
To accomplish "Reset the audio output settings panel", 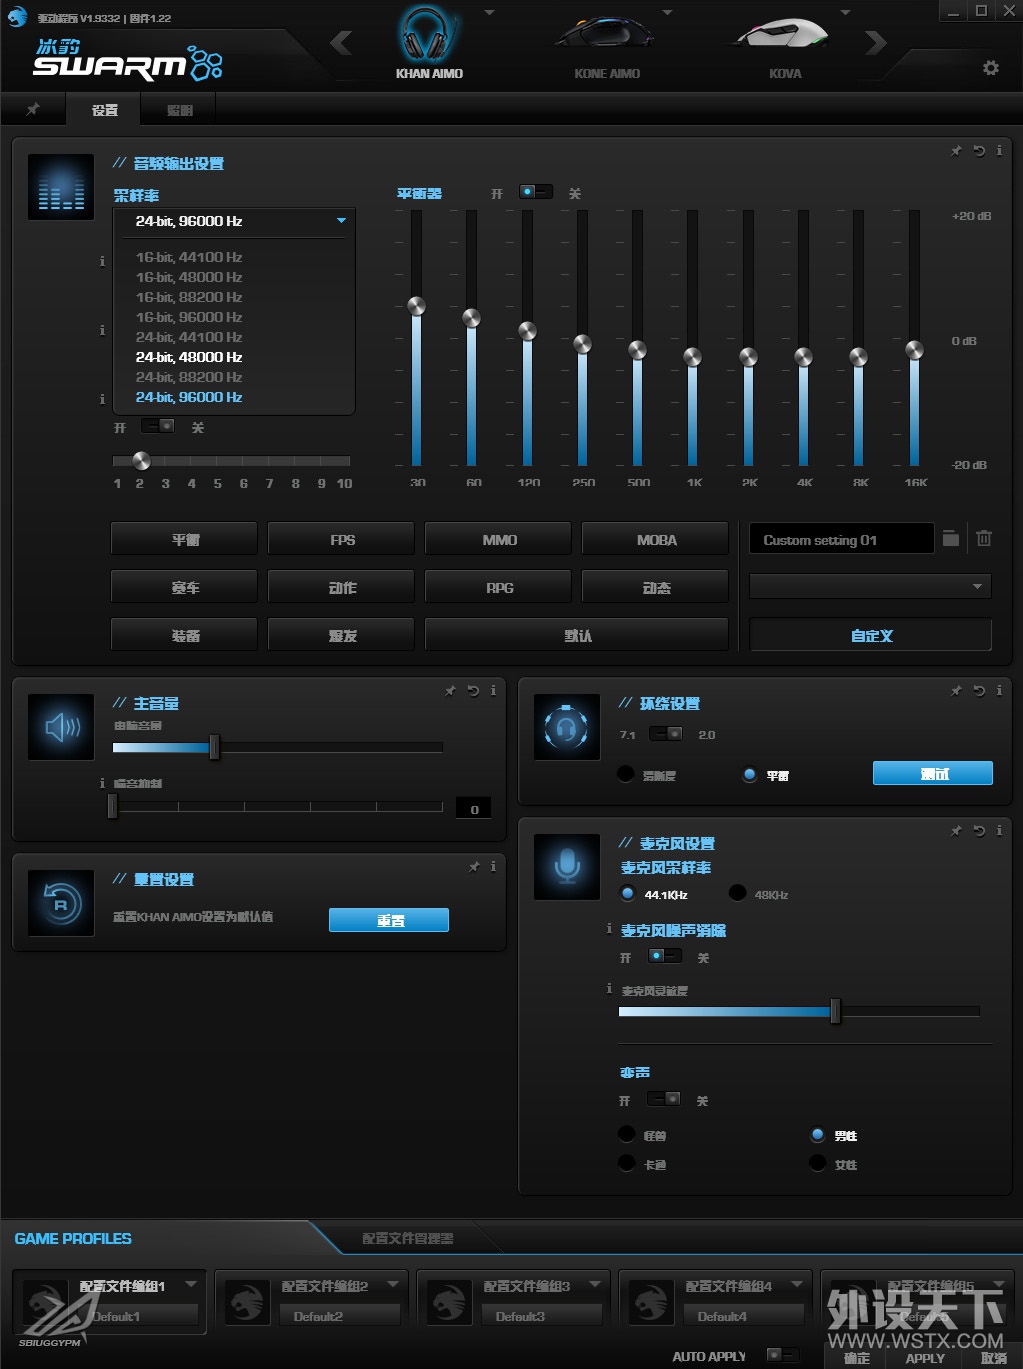I will click(979, 151).
